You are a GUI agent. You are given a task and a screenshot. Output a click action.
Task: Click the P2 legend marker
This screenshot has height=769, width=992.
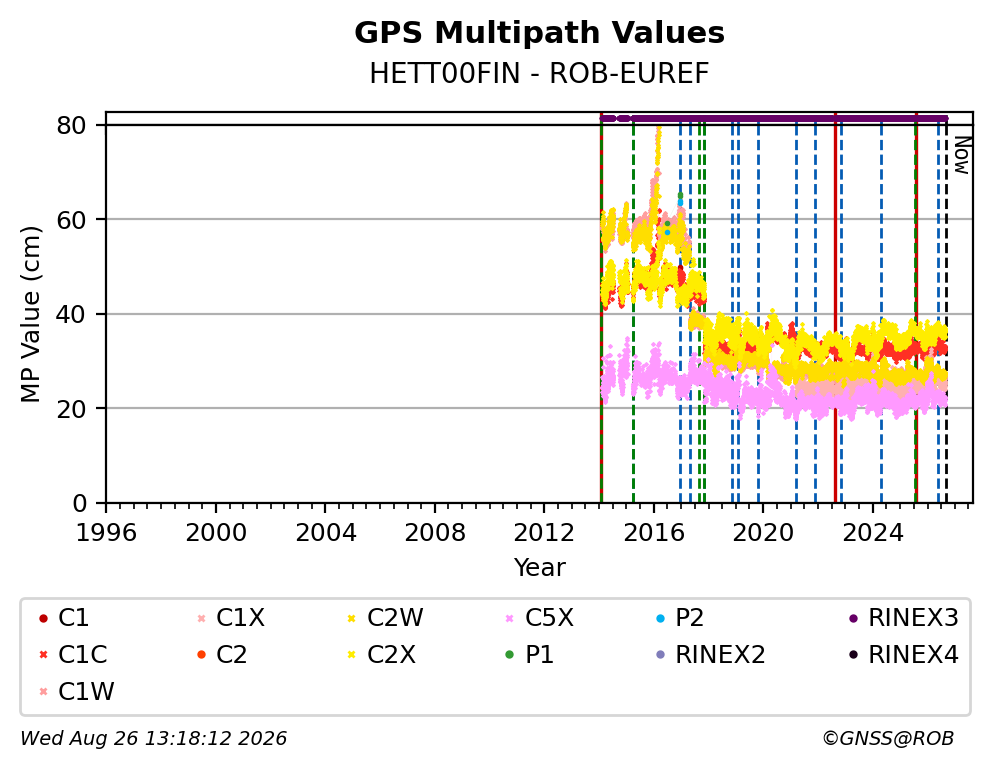click(x=660, y=618)
